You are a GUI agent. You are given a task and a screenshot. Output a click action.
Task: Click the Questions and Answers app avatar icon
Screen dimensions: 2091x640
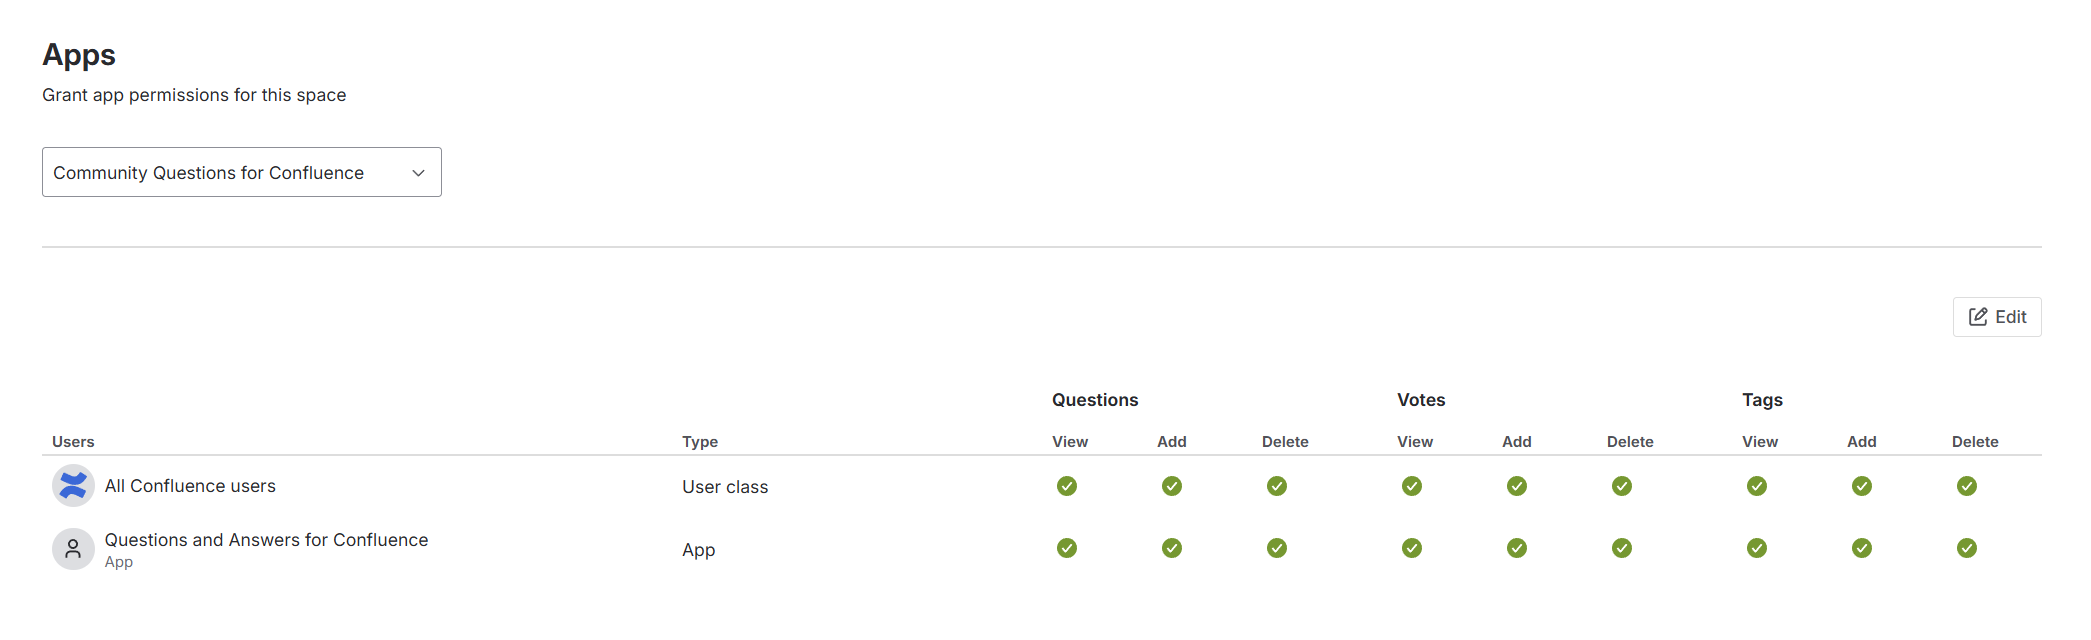coord(73,549)
